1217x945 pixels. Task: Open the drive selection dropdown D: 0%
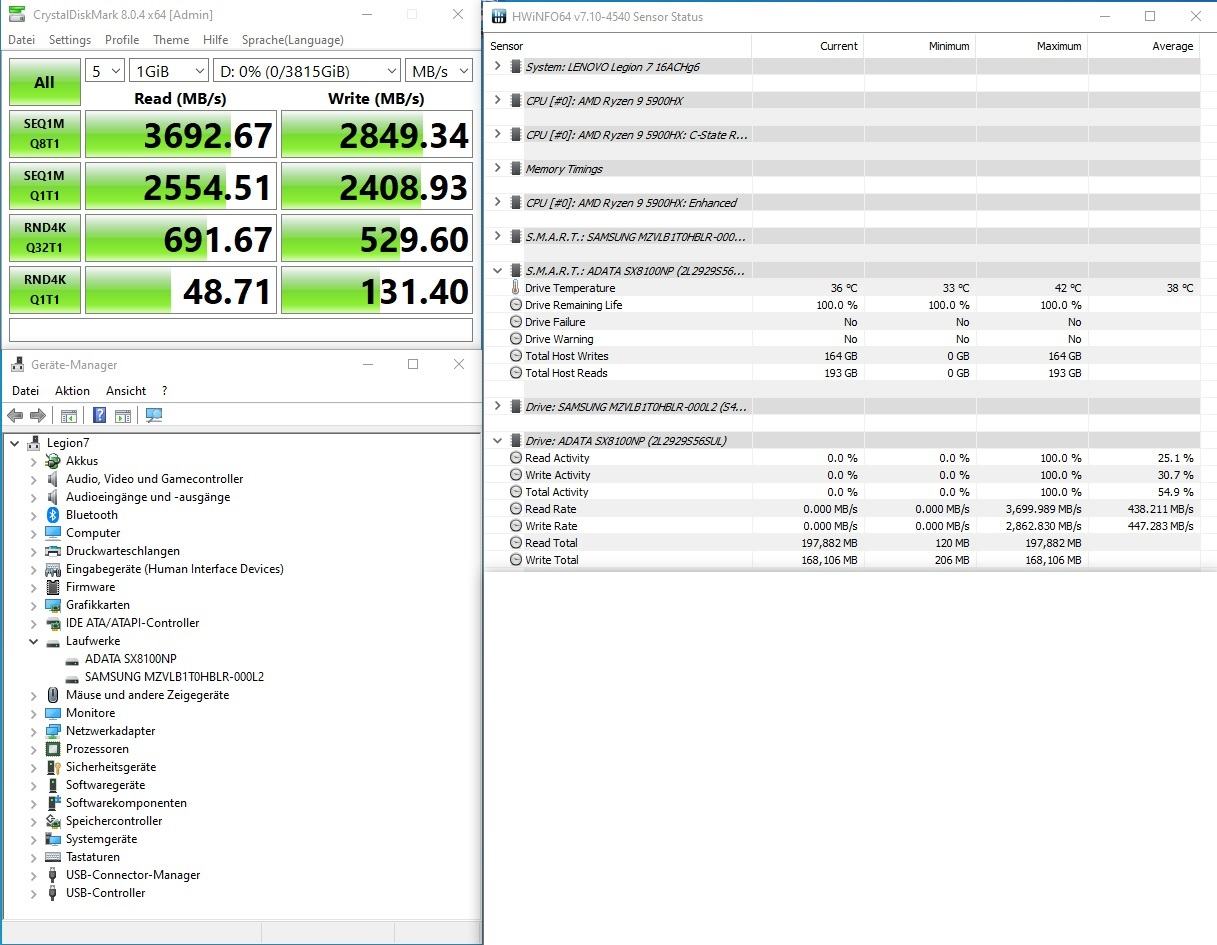(x=307, y=71)
